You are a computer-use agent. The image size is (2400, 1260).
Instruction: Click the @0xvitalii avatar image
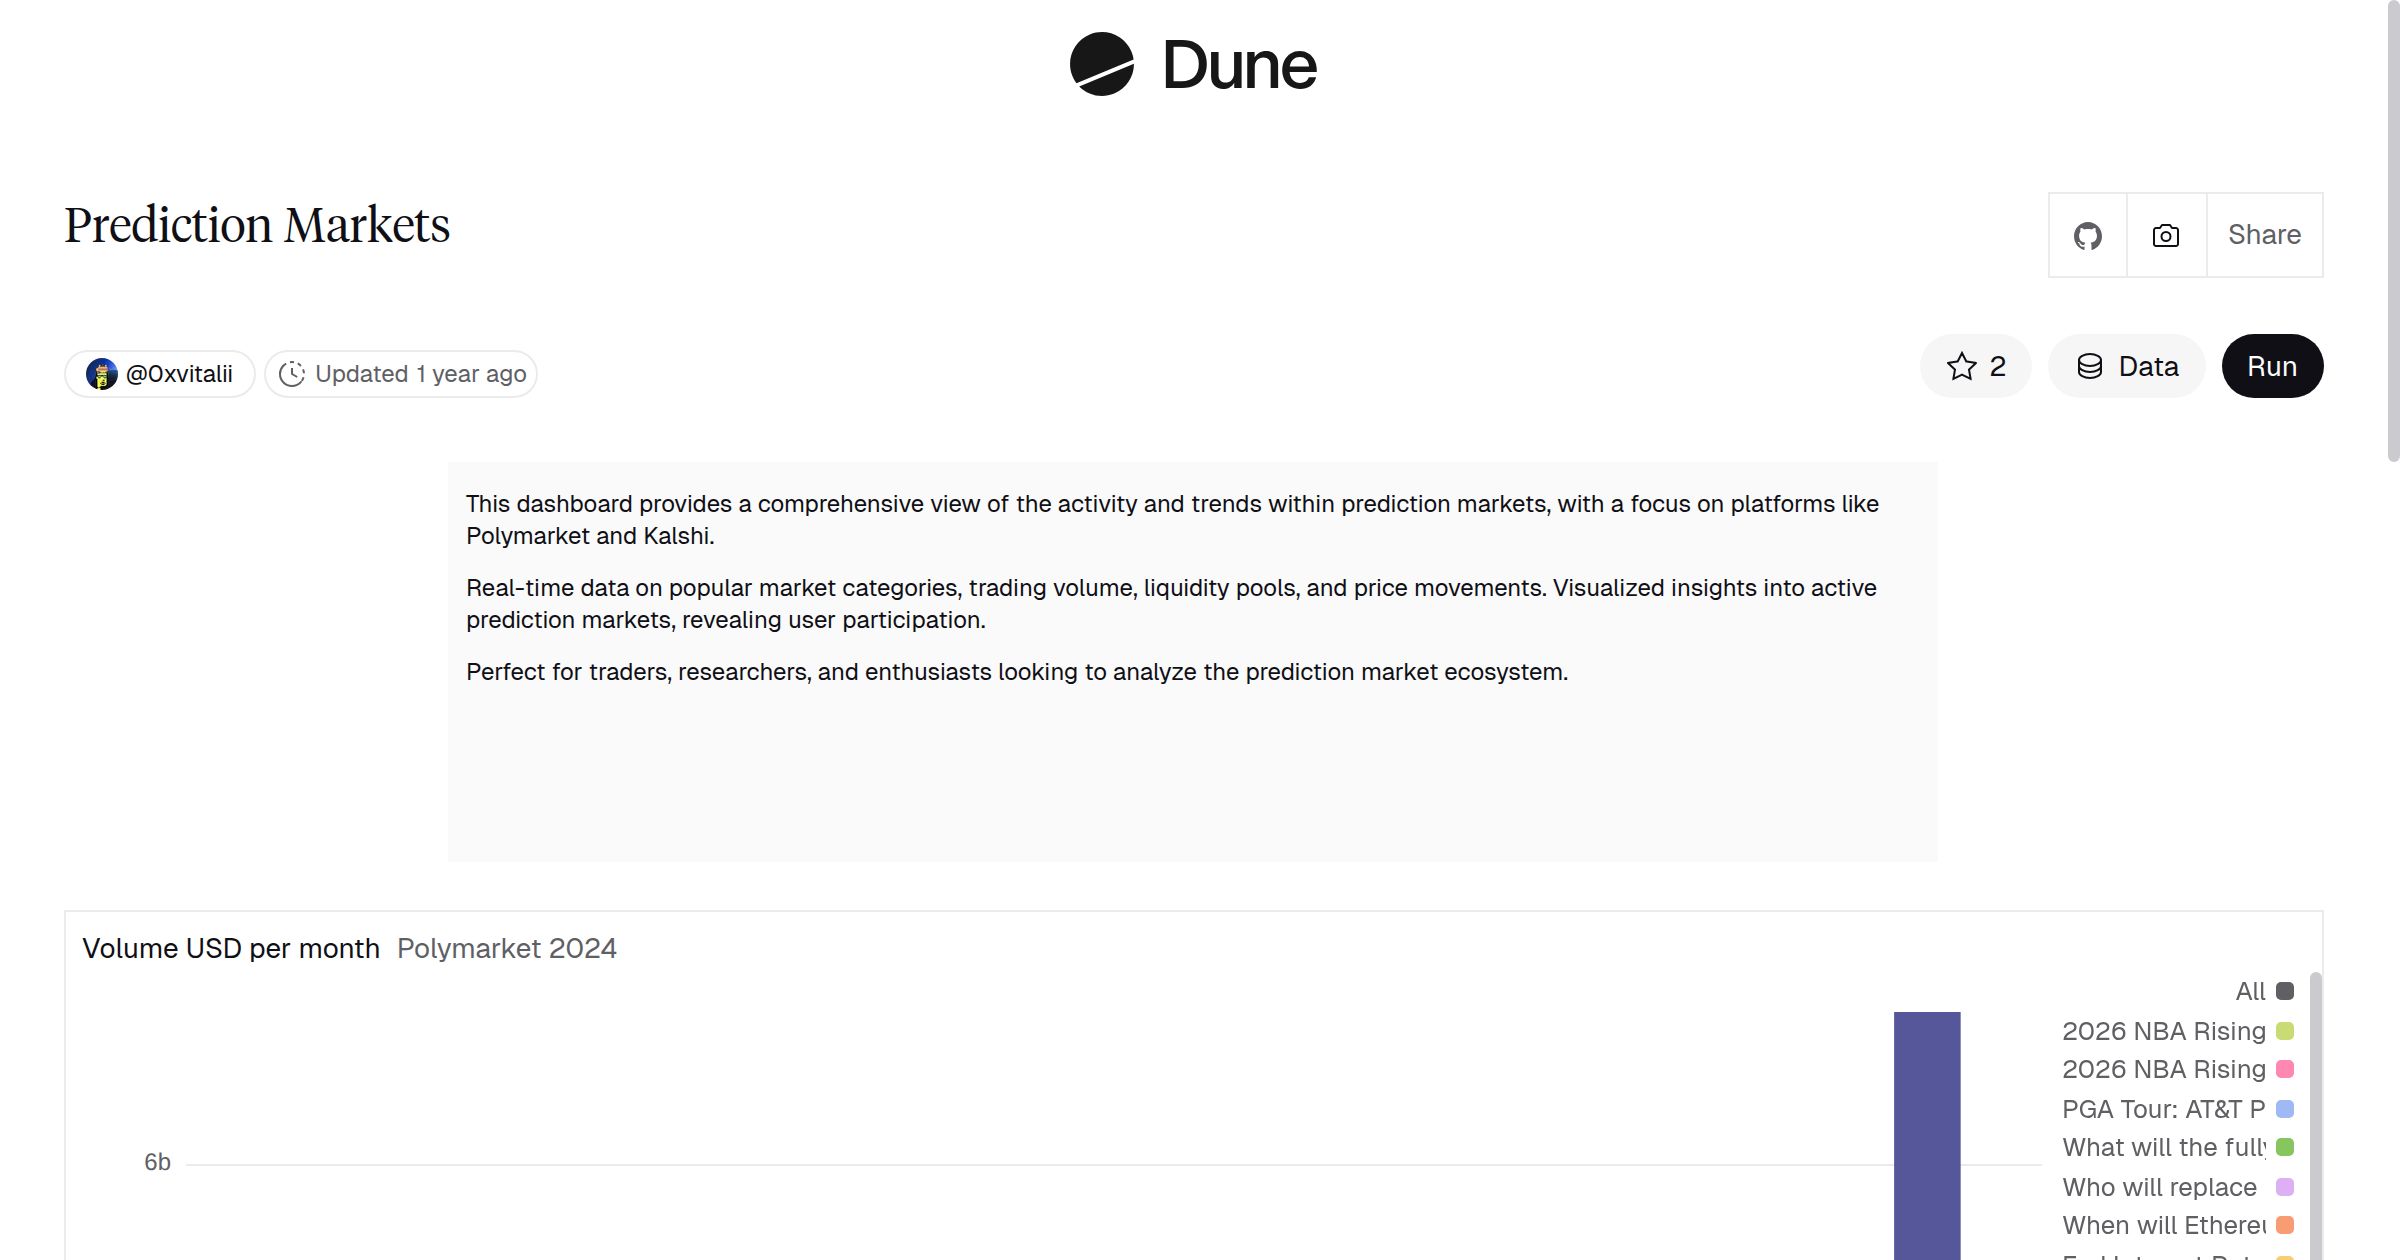[x=103, y=373]
